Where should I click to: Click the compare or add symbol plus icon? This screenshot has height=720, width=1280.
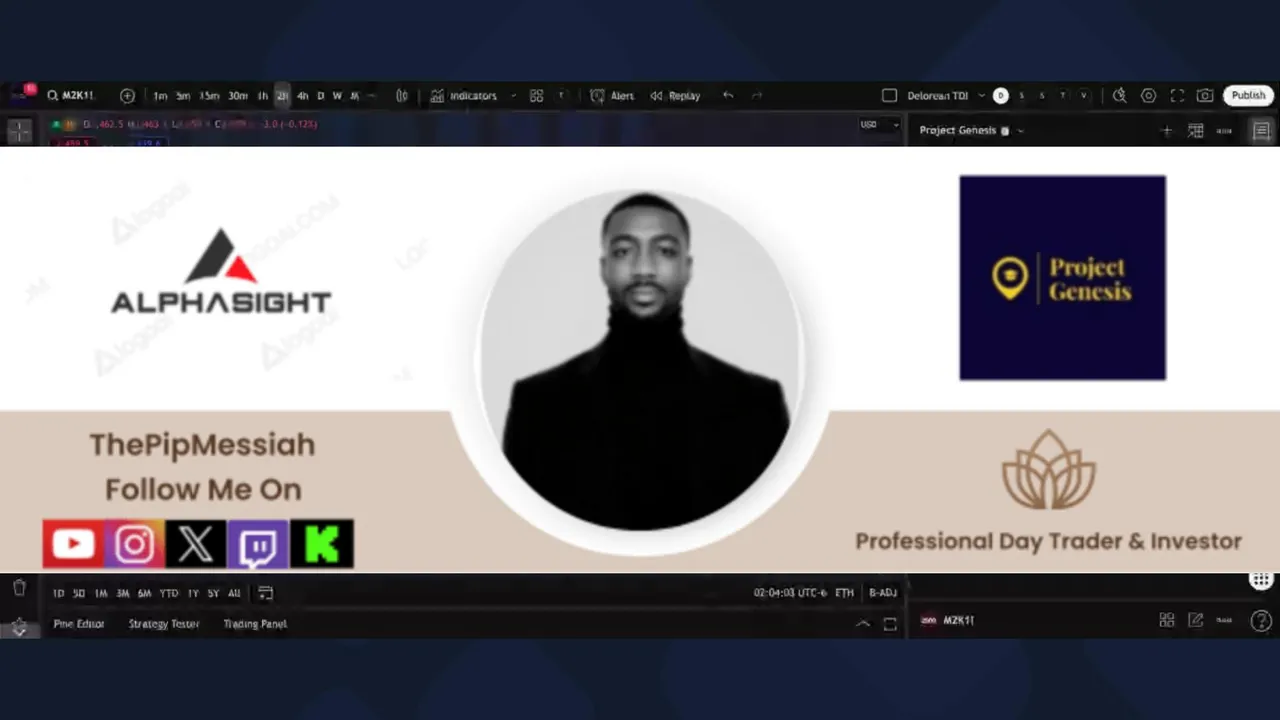[127, 96]
